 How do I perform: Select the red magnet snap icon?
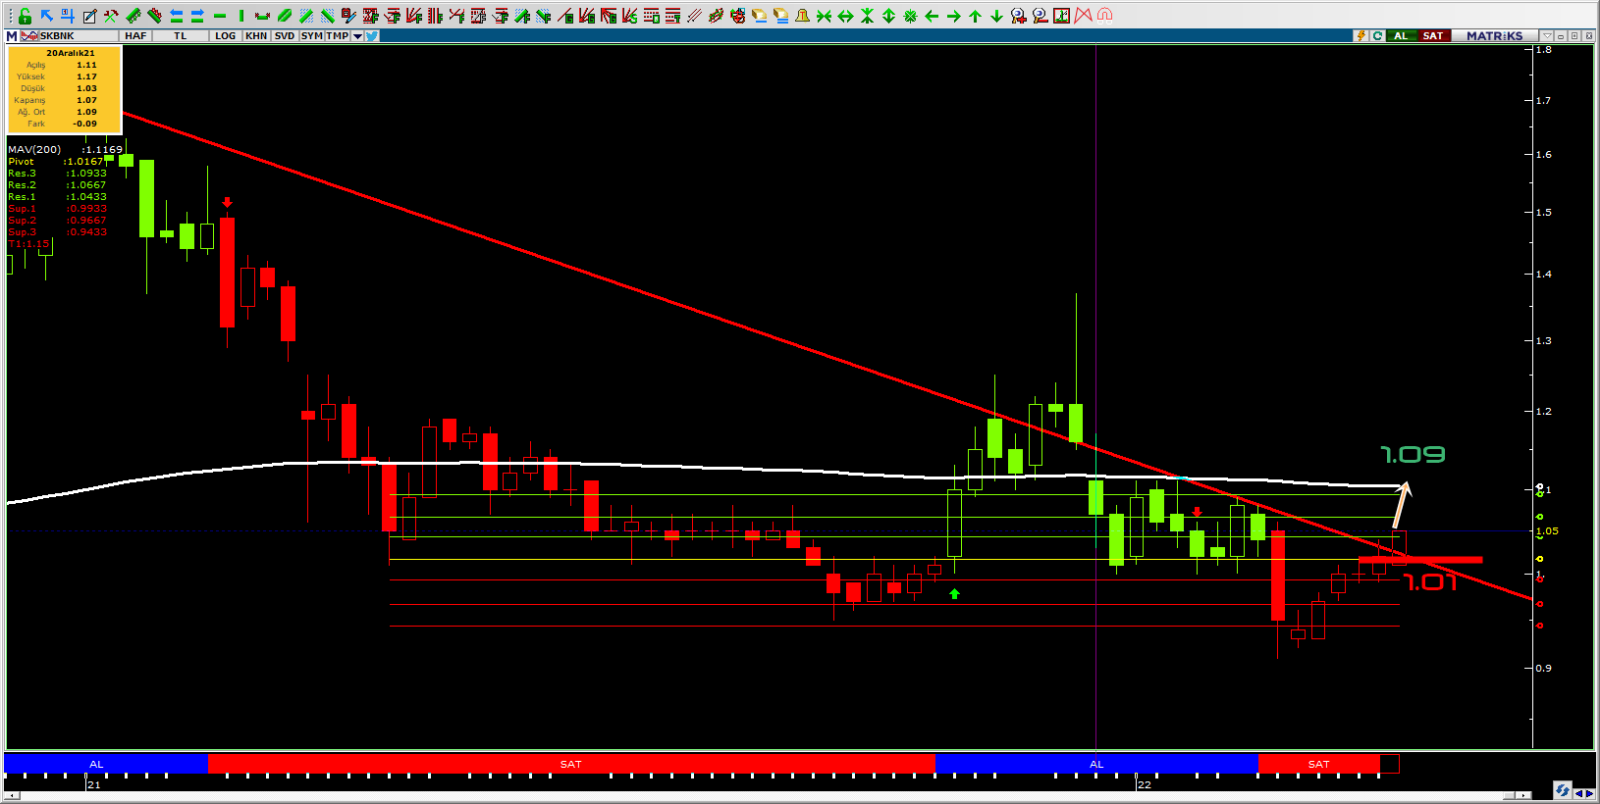[1105, 16]
